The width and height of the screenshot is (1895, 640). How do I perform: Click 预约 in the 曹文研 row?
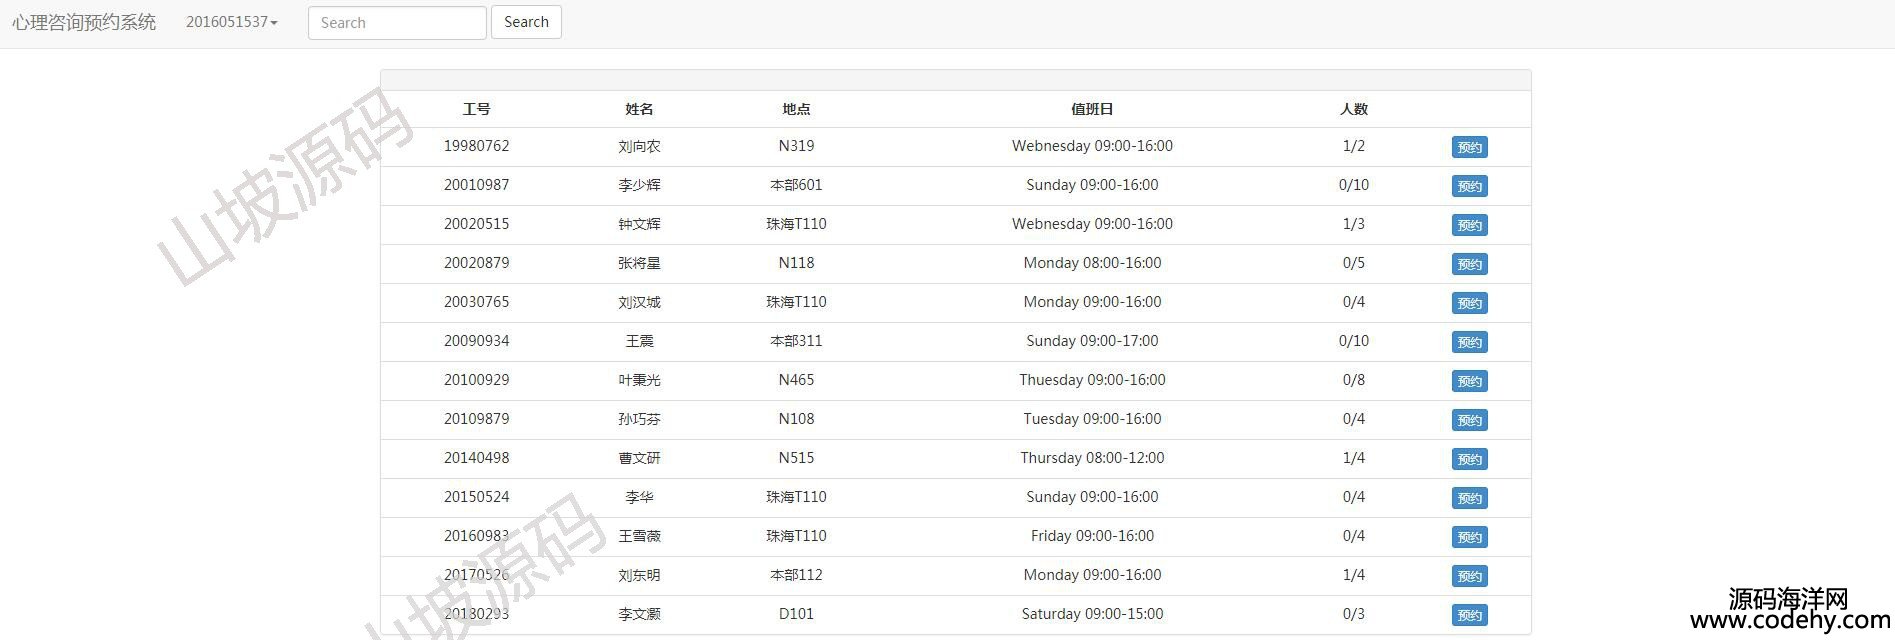coord(1469,459)
